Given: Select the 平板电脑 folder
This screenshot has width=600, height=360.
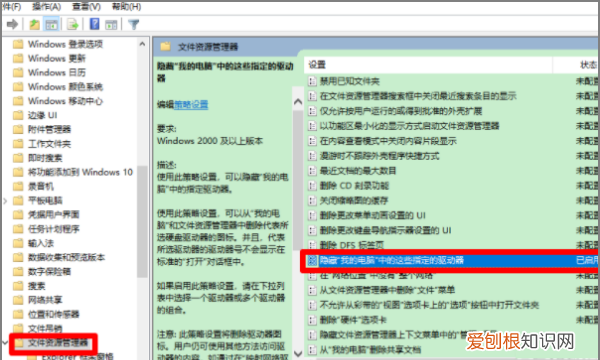Looking at the screenshot, I should pos(45,200).
